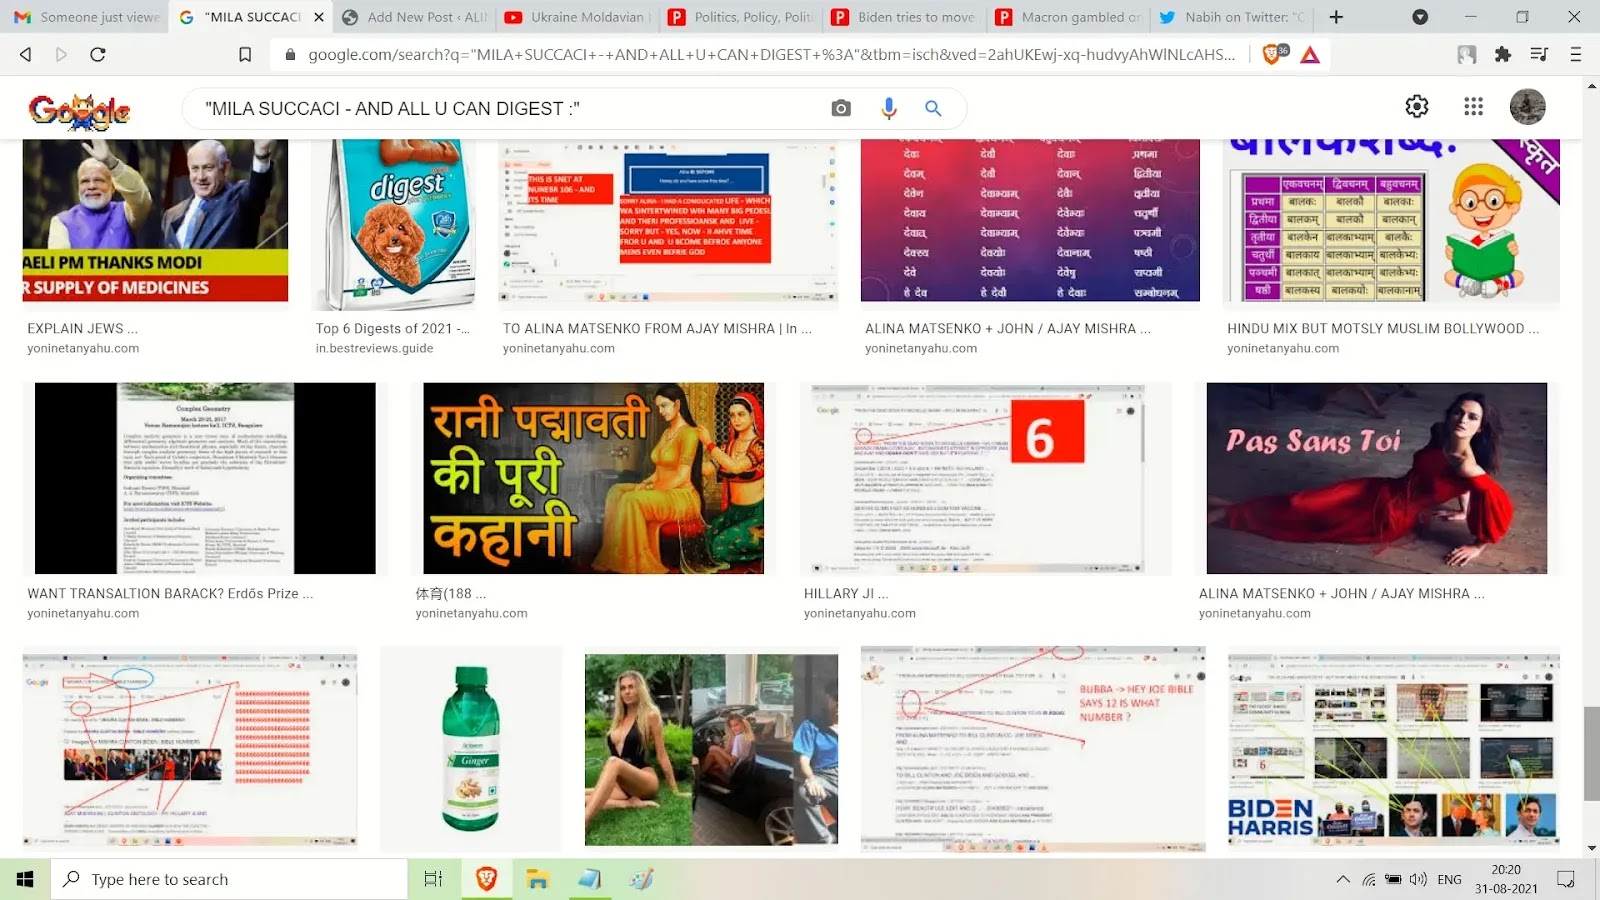Click the Google account profile picture
The image size is (1600, 900).
click(1527, 106)
